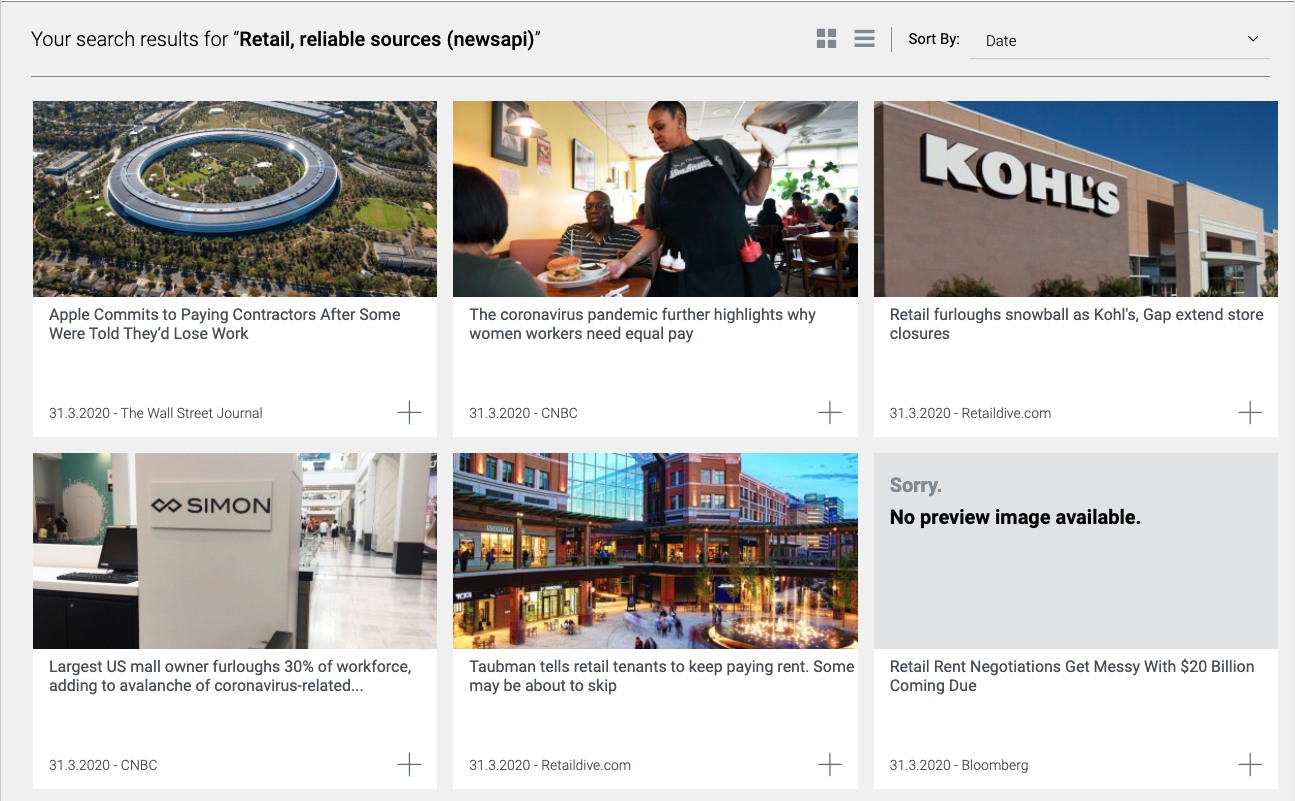The height and width of the screenshot is (801, 1295).
Task: Open Retail furloughs snowball headline
Action: [1076, 324]
